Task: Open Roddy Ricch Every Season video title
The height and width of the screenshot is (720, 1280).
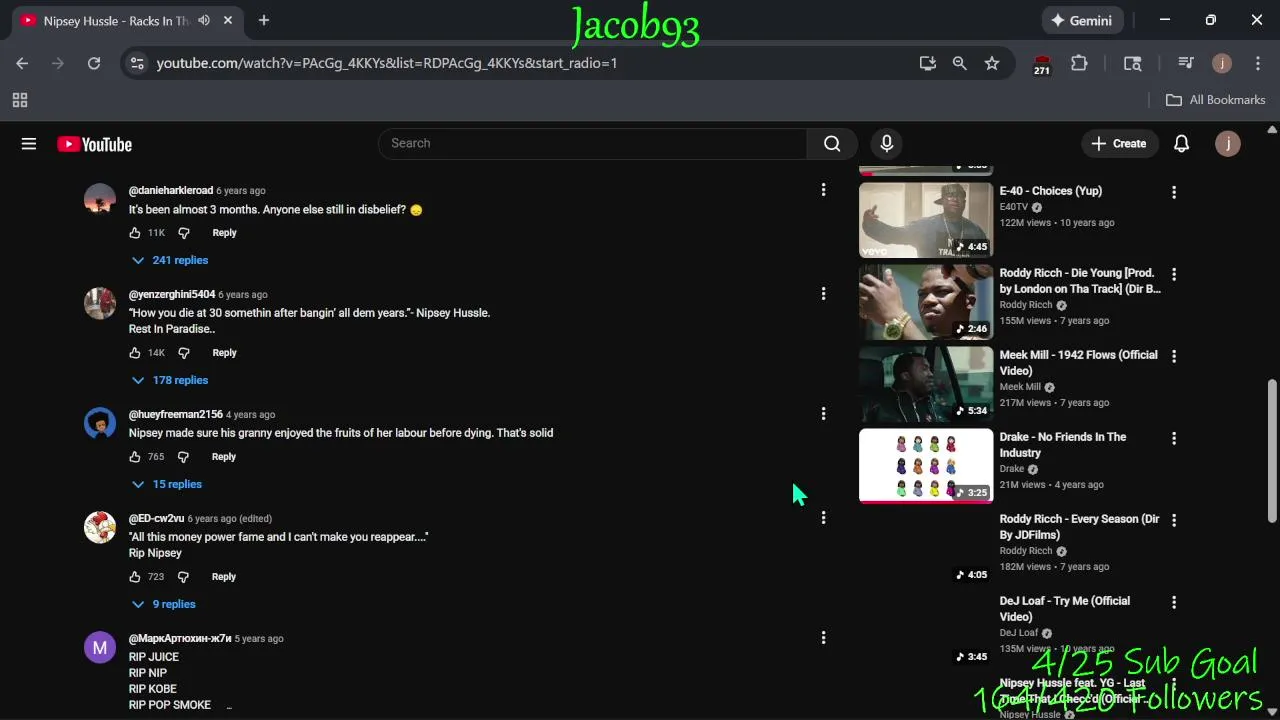Action: click(x=1080, y=527)
